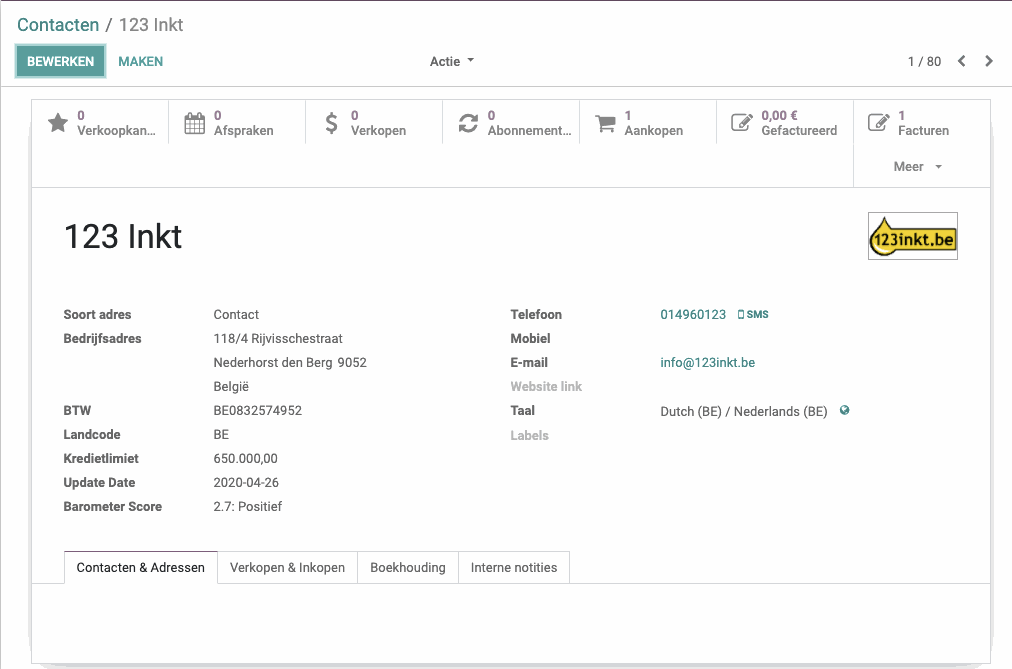Click the refresh icon for Abonnementen
1012x669 pixels.
coord(468,123)
